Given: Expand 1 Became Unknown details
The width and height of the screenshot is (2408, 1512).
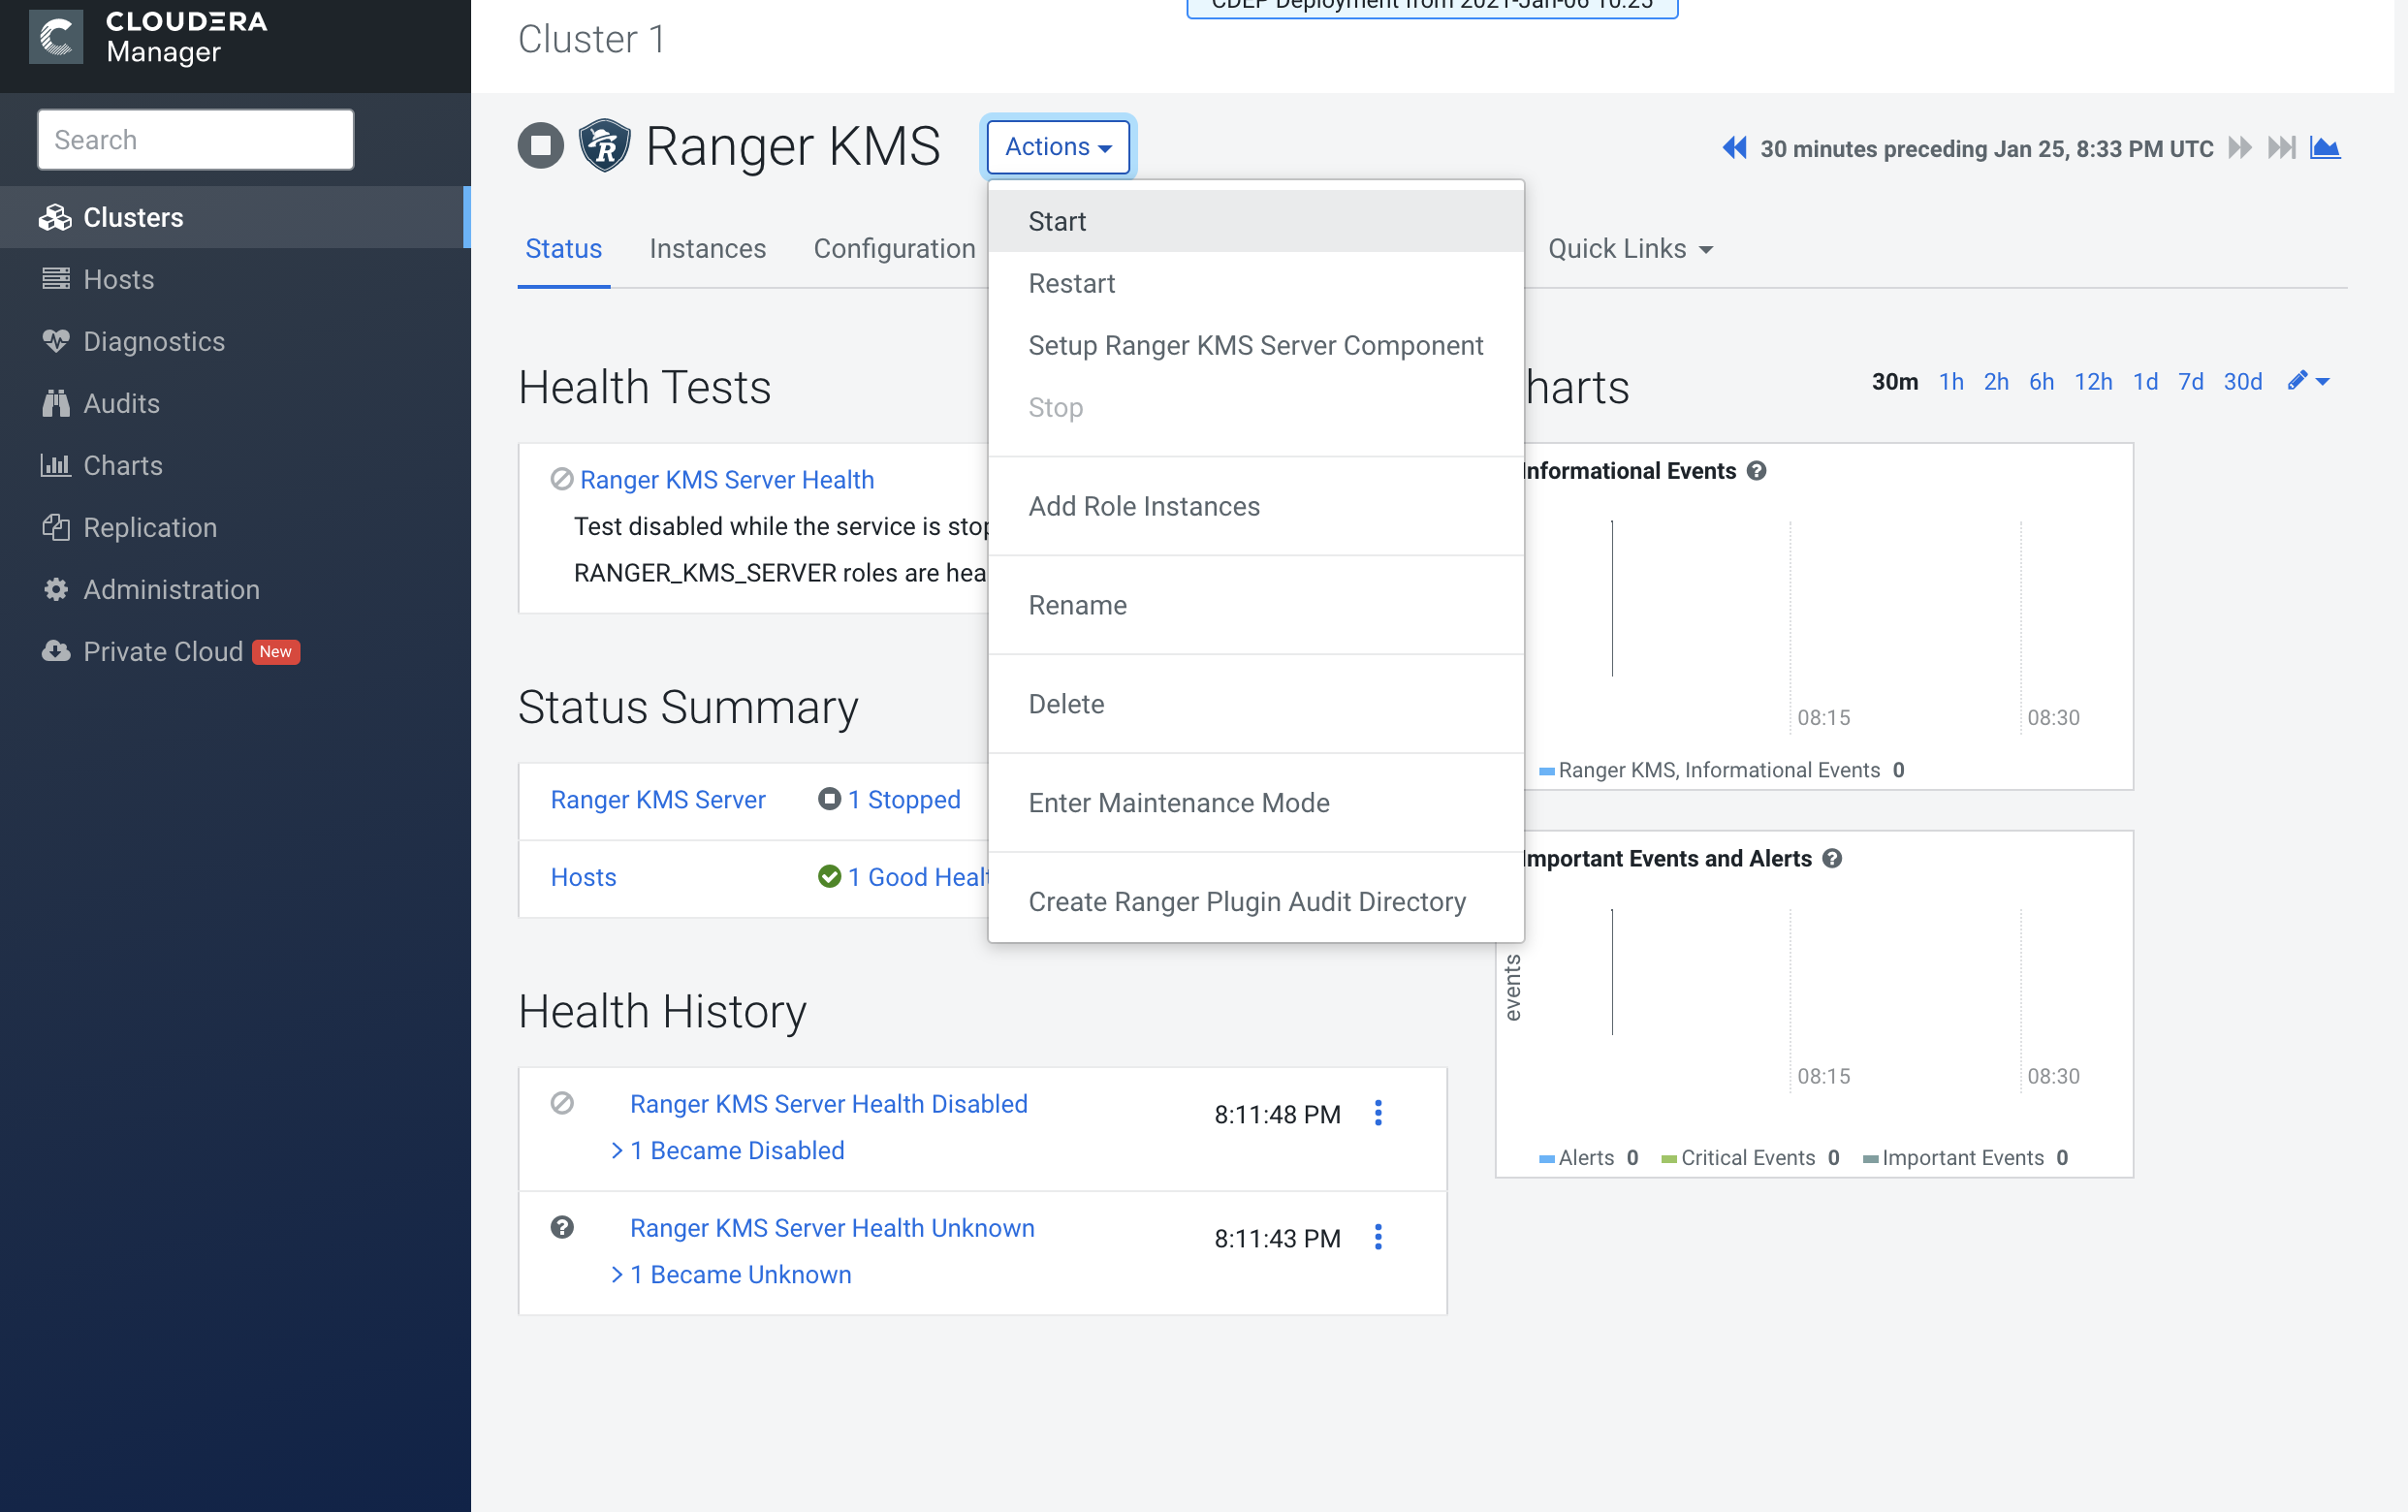Looking at the screenshot, I should [x=731, y=1274].
